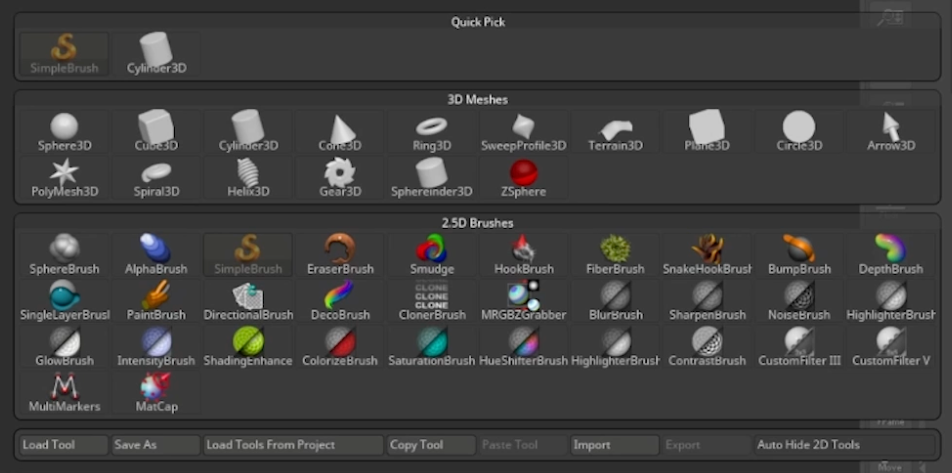
Task: Pick the FiberBrush tool
Action: pyautogui.click(x=615, y=255)
